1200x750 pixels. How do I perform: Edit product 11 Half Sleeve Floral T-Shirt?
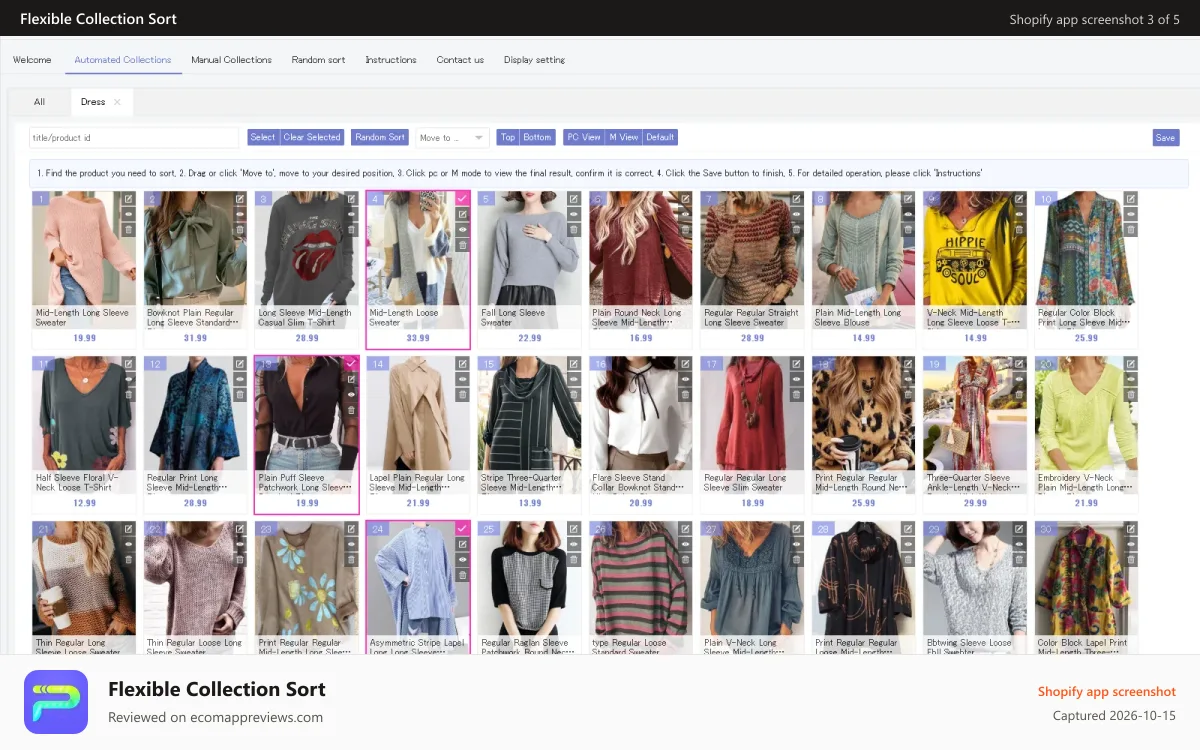[128, 364]
